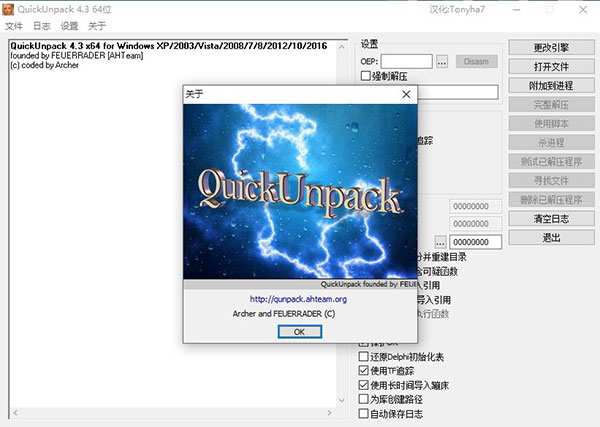Click the ... button next to OEP
Screen dimensions: 600x427
(x=442, y=62)
